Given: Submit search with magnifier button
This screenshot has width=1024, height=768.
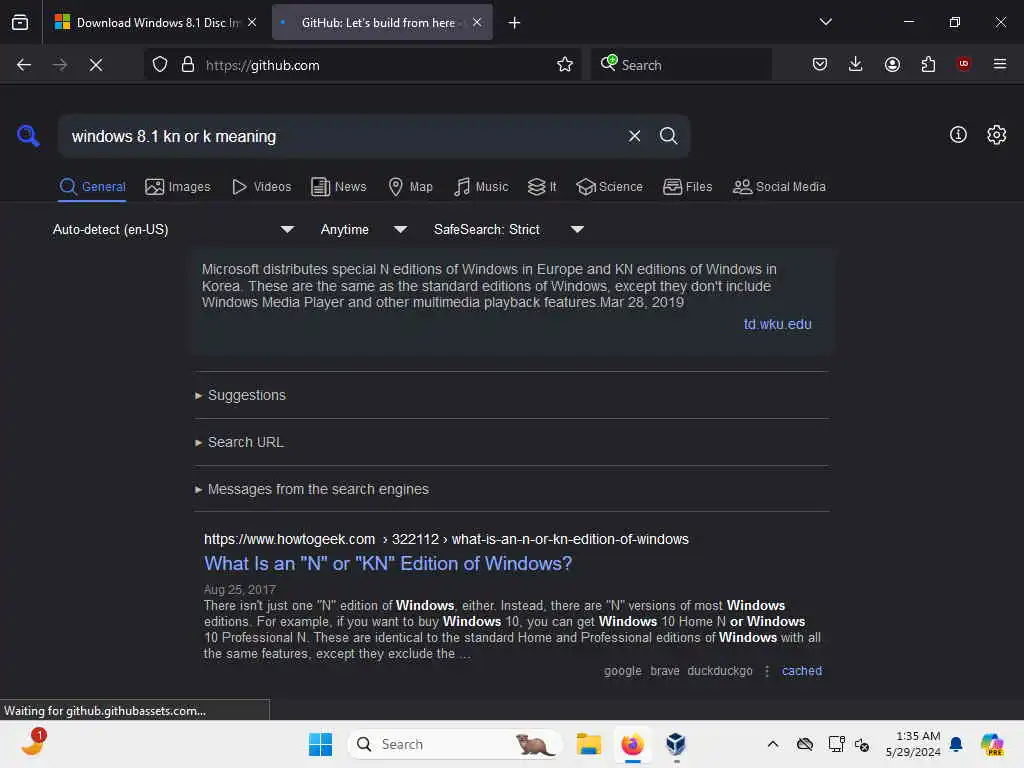Looking at the screenshot, I should coord(668,136).
